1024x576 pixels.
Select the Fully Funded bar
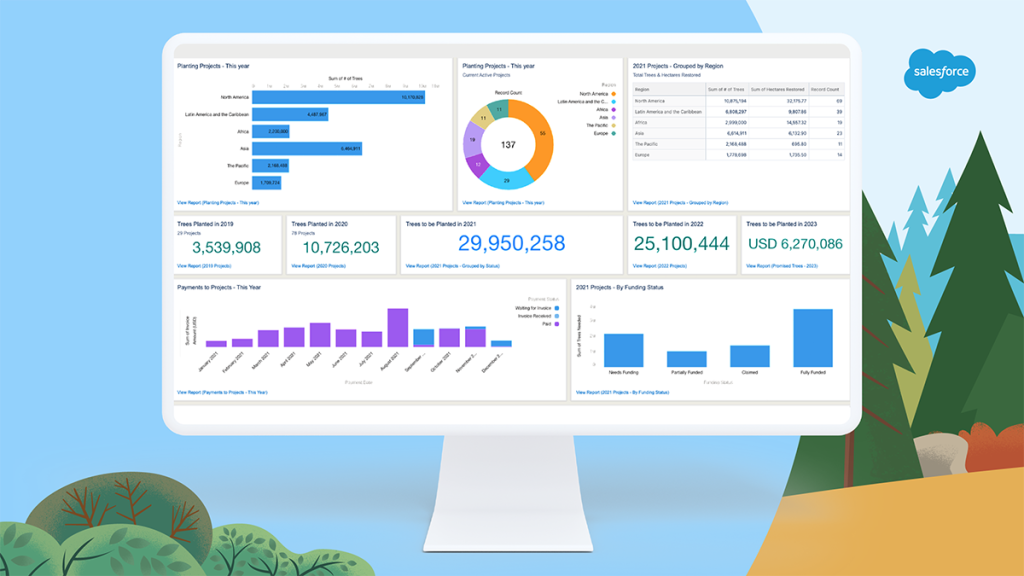pos(812,337)
